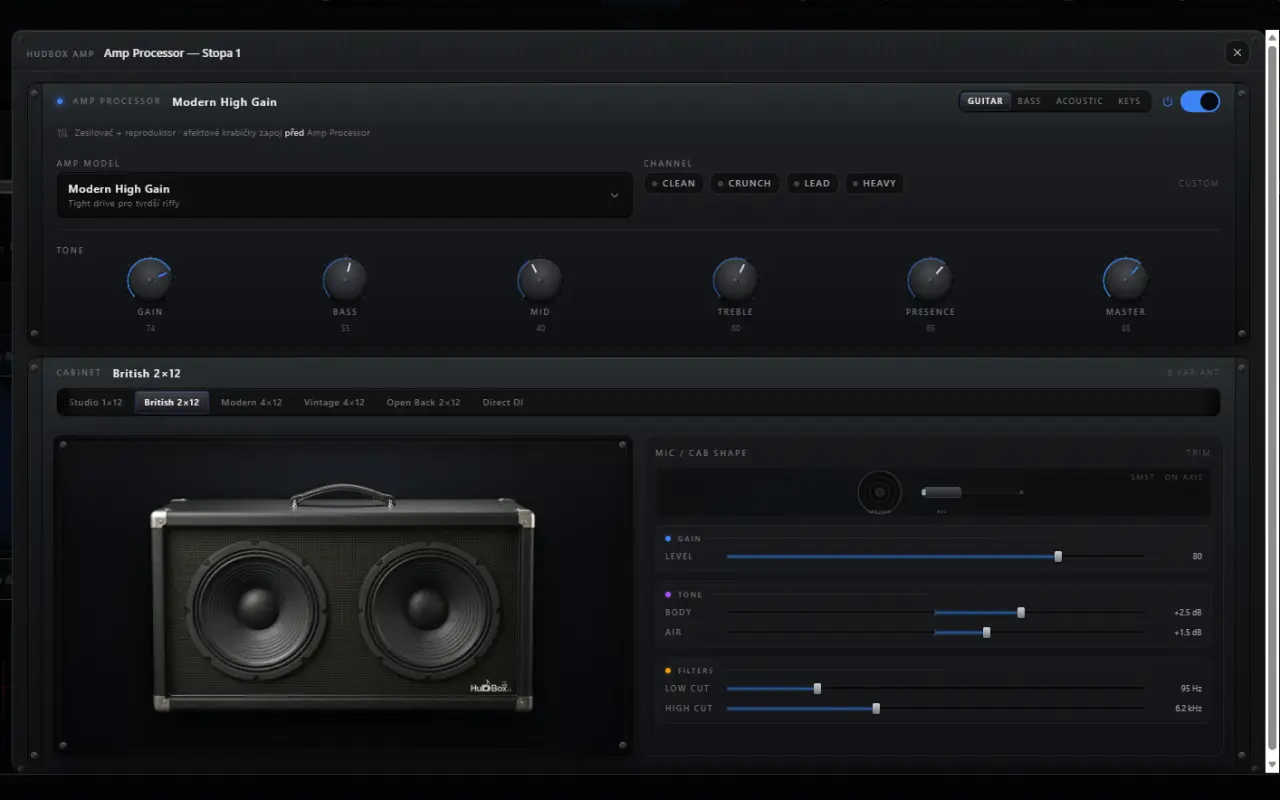
Task: Click the MASTER knob
Action: coord(1125,280)
